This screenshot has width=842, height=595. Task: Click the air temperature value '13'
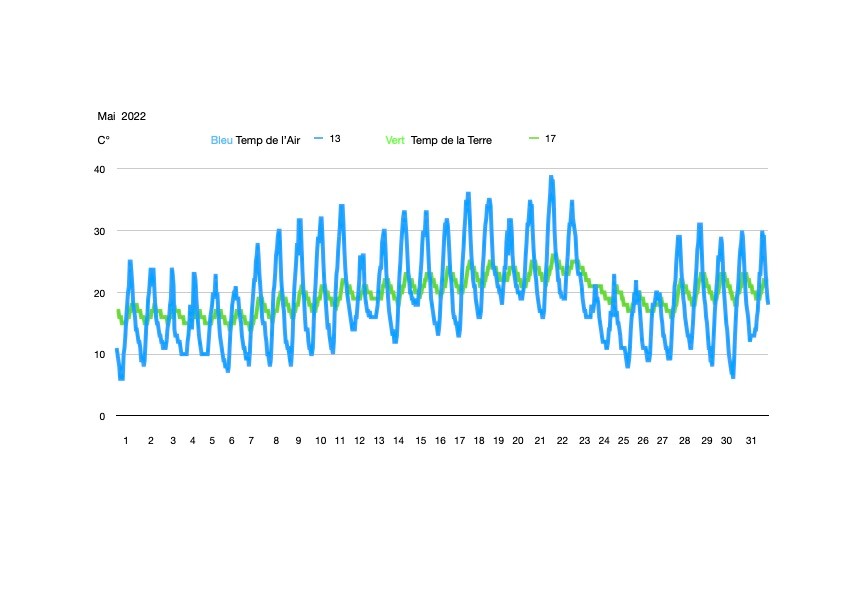335,139
